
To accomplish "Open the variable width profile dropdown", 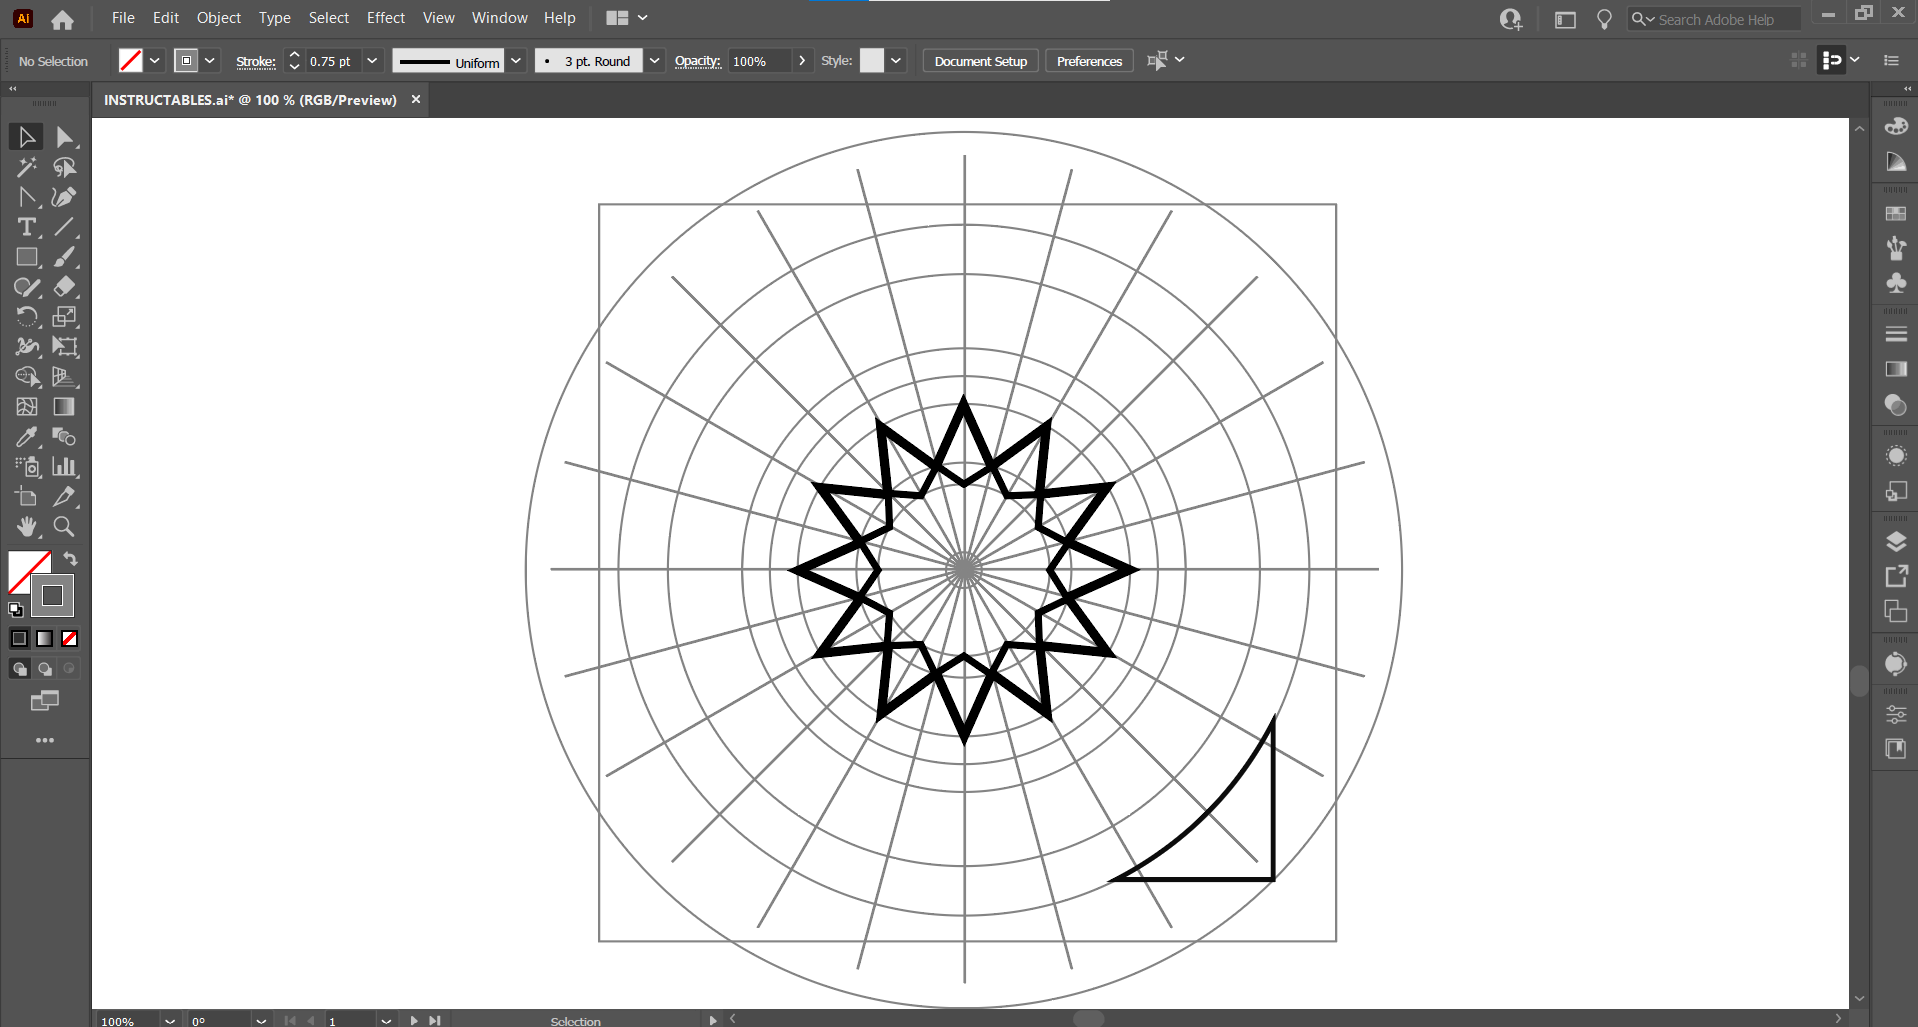I will (516, 60).
